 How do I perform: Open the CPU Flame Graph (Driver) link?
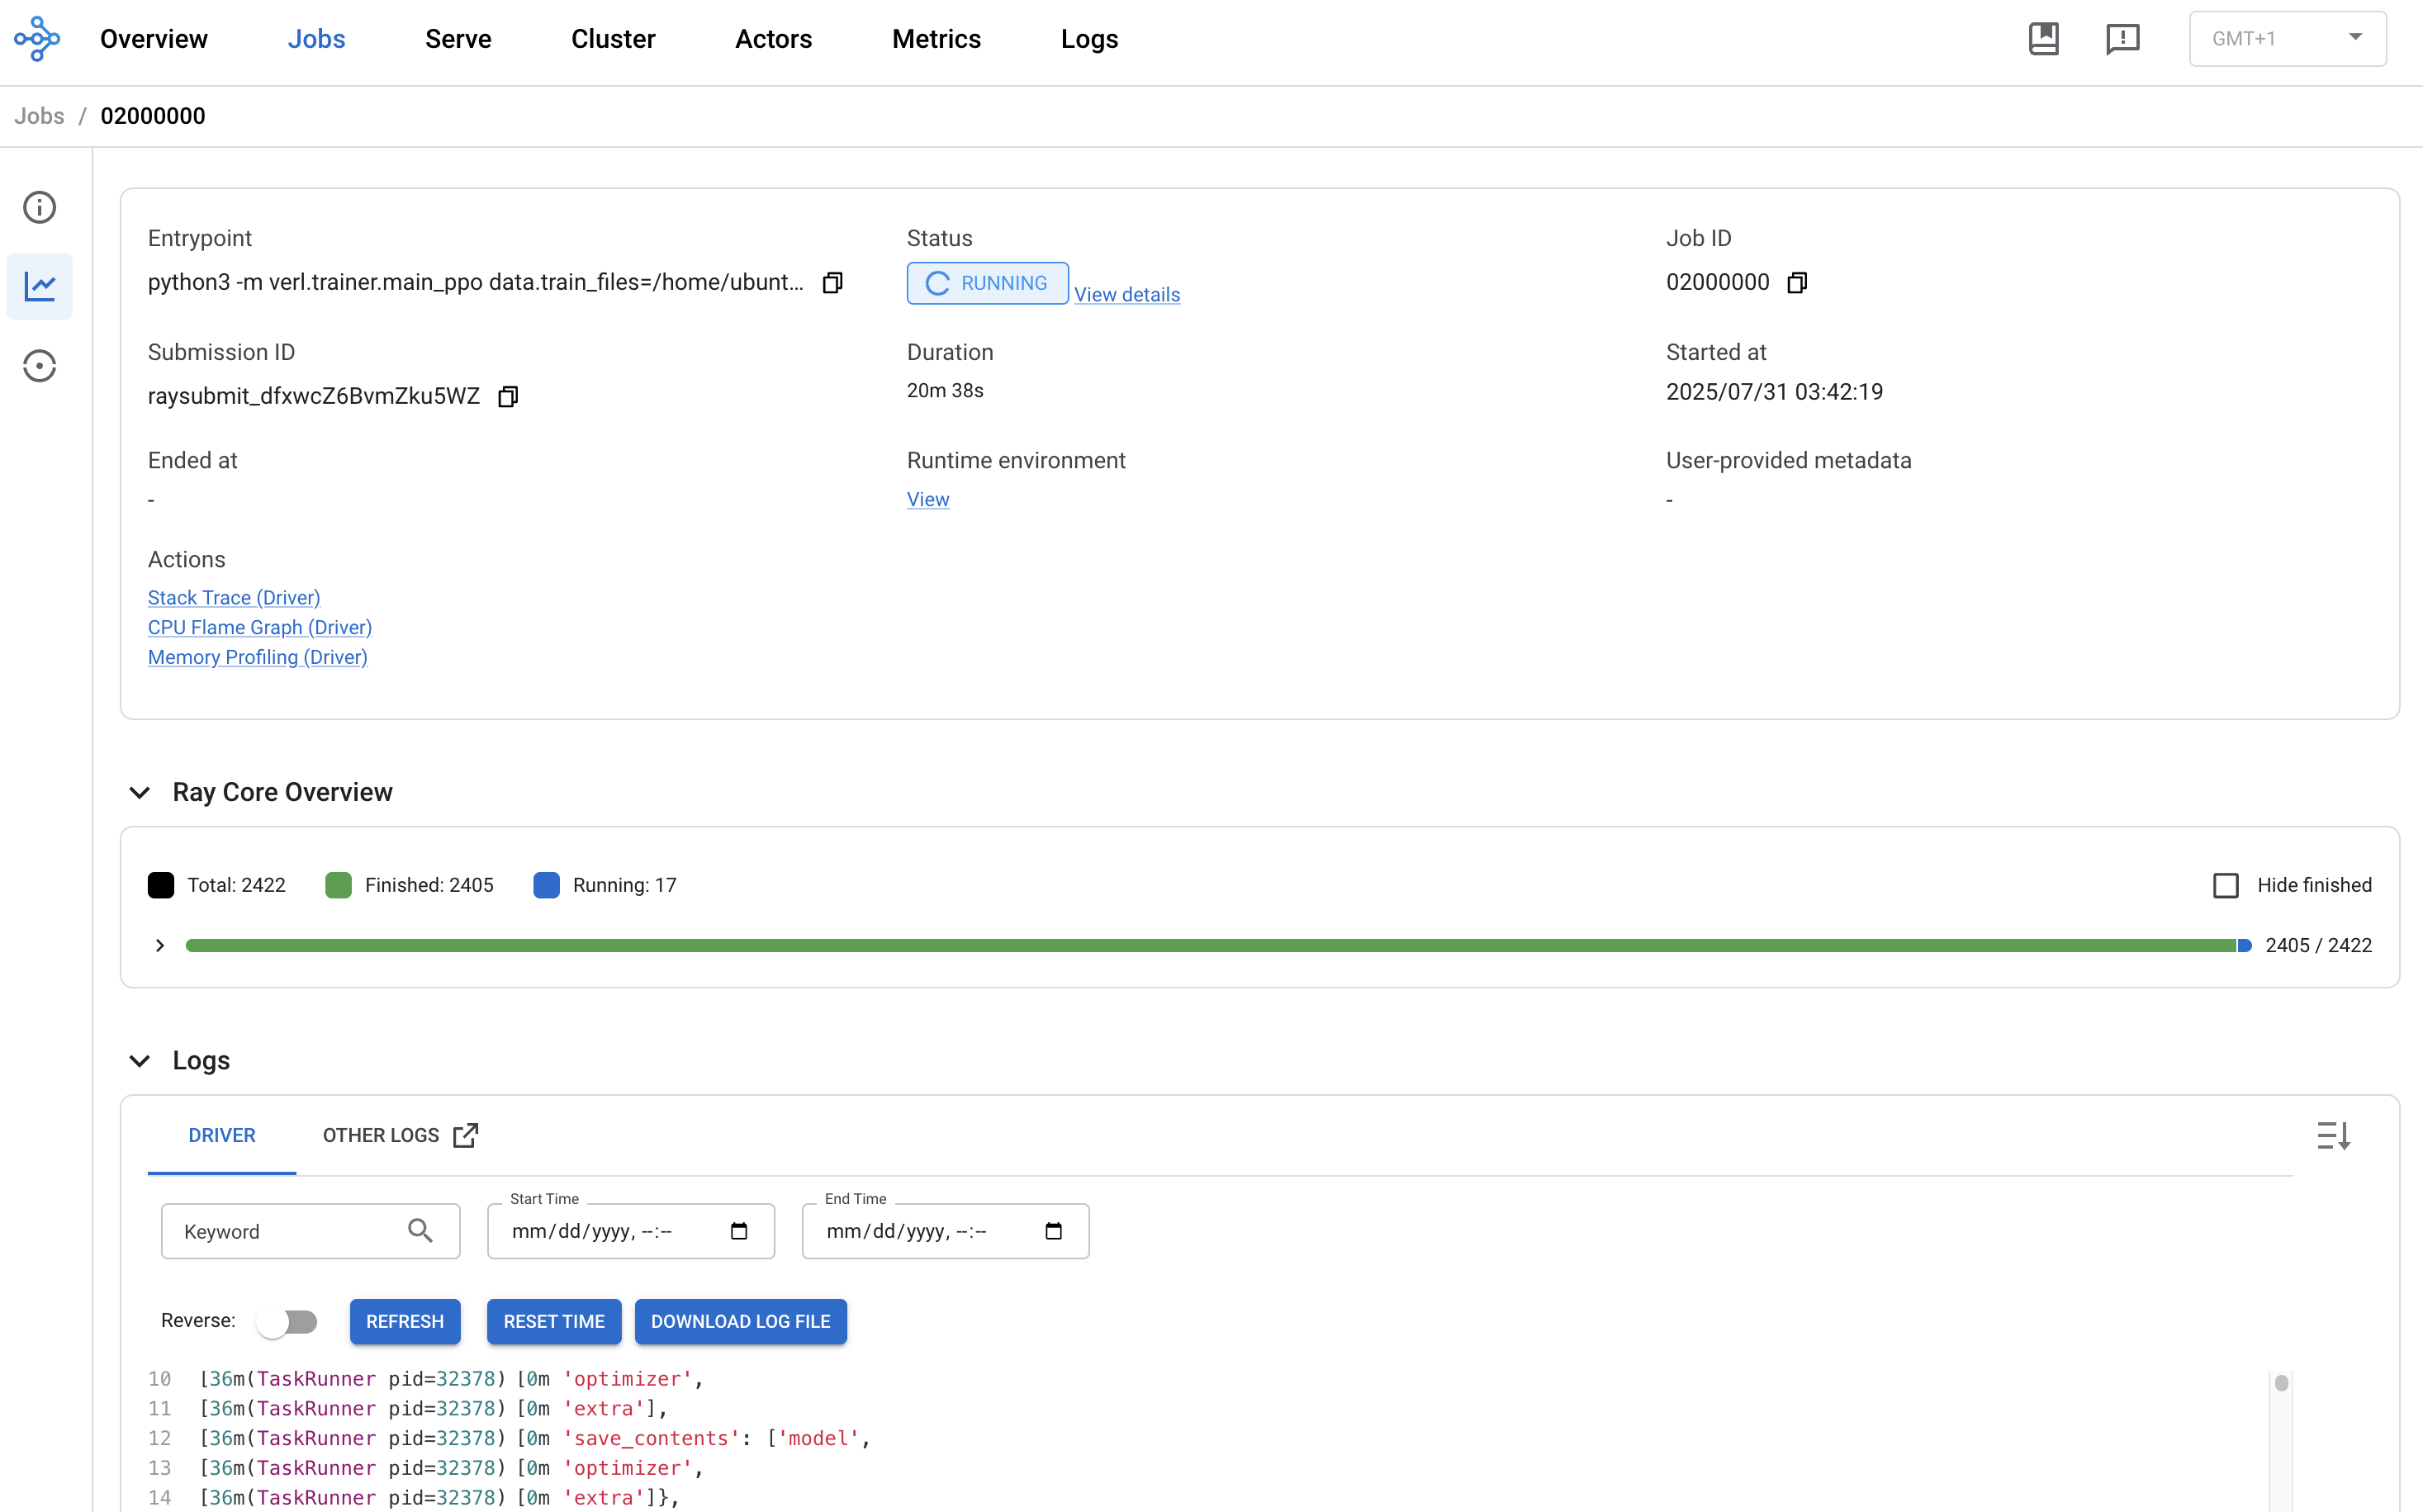click(x=260, y=628)
